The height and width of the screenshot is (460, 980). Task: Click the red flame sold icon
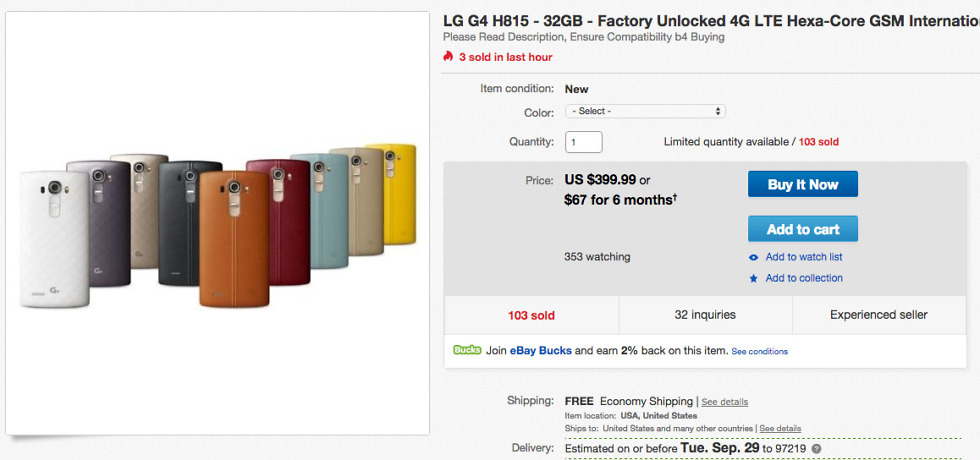point(448,57)
